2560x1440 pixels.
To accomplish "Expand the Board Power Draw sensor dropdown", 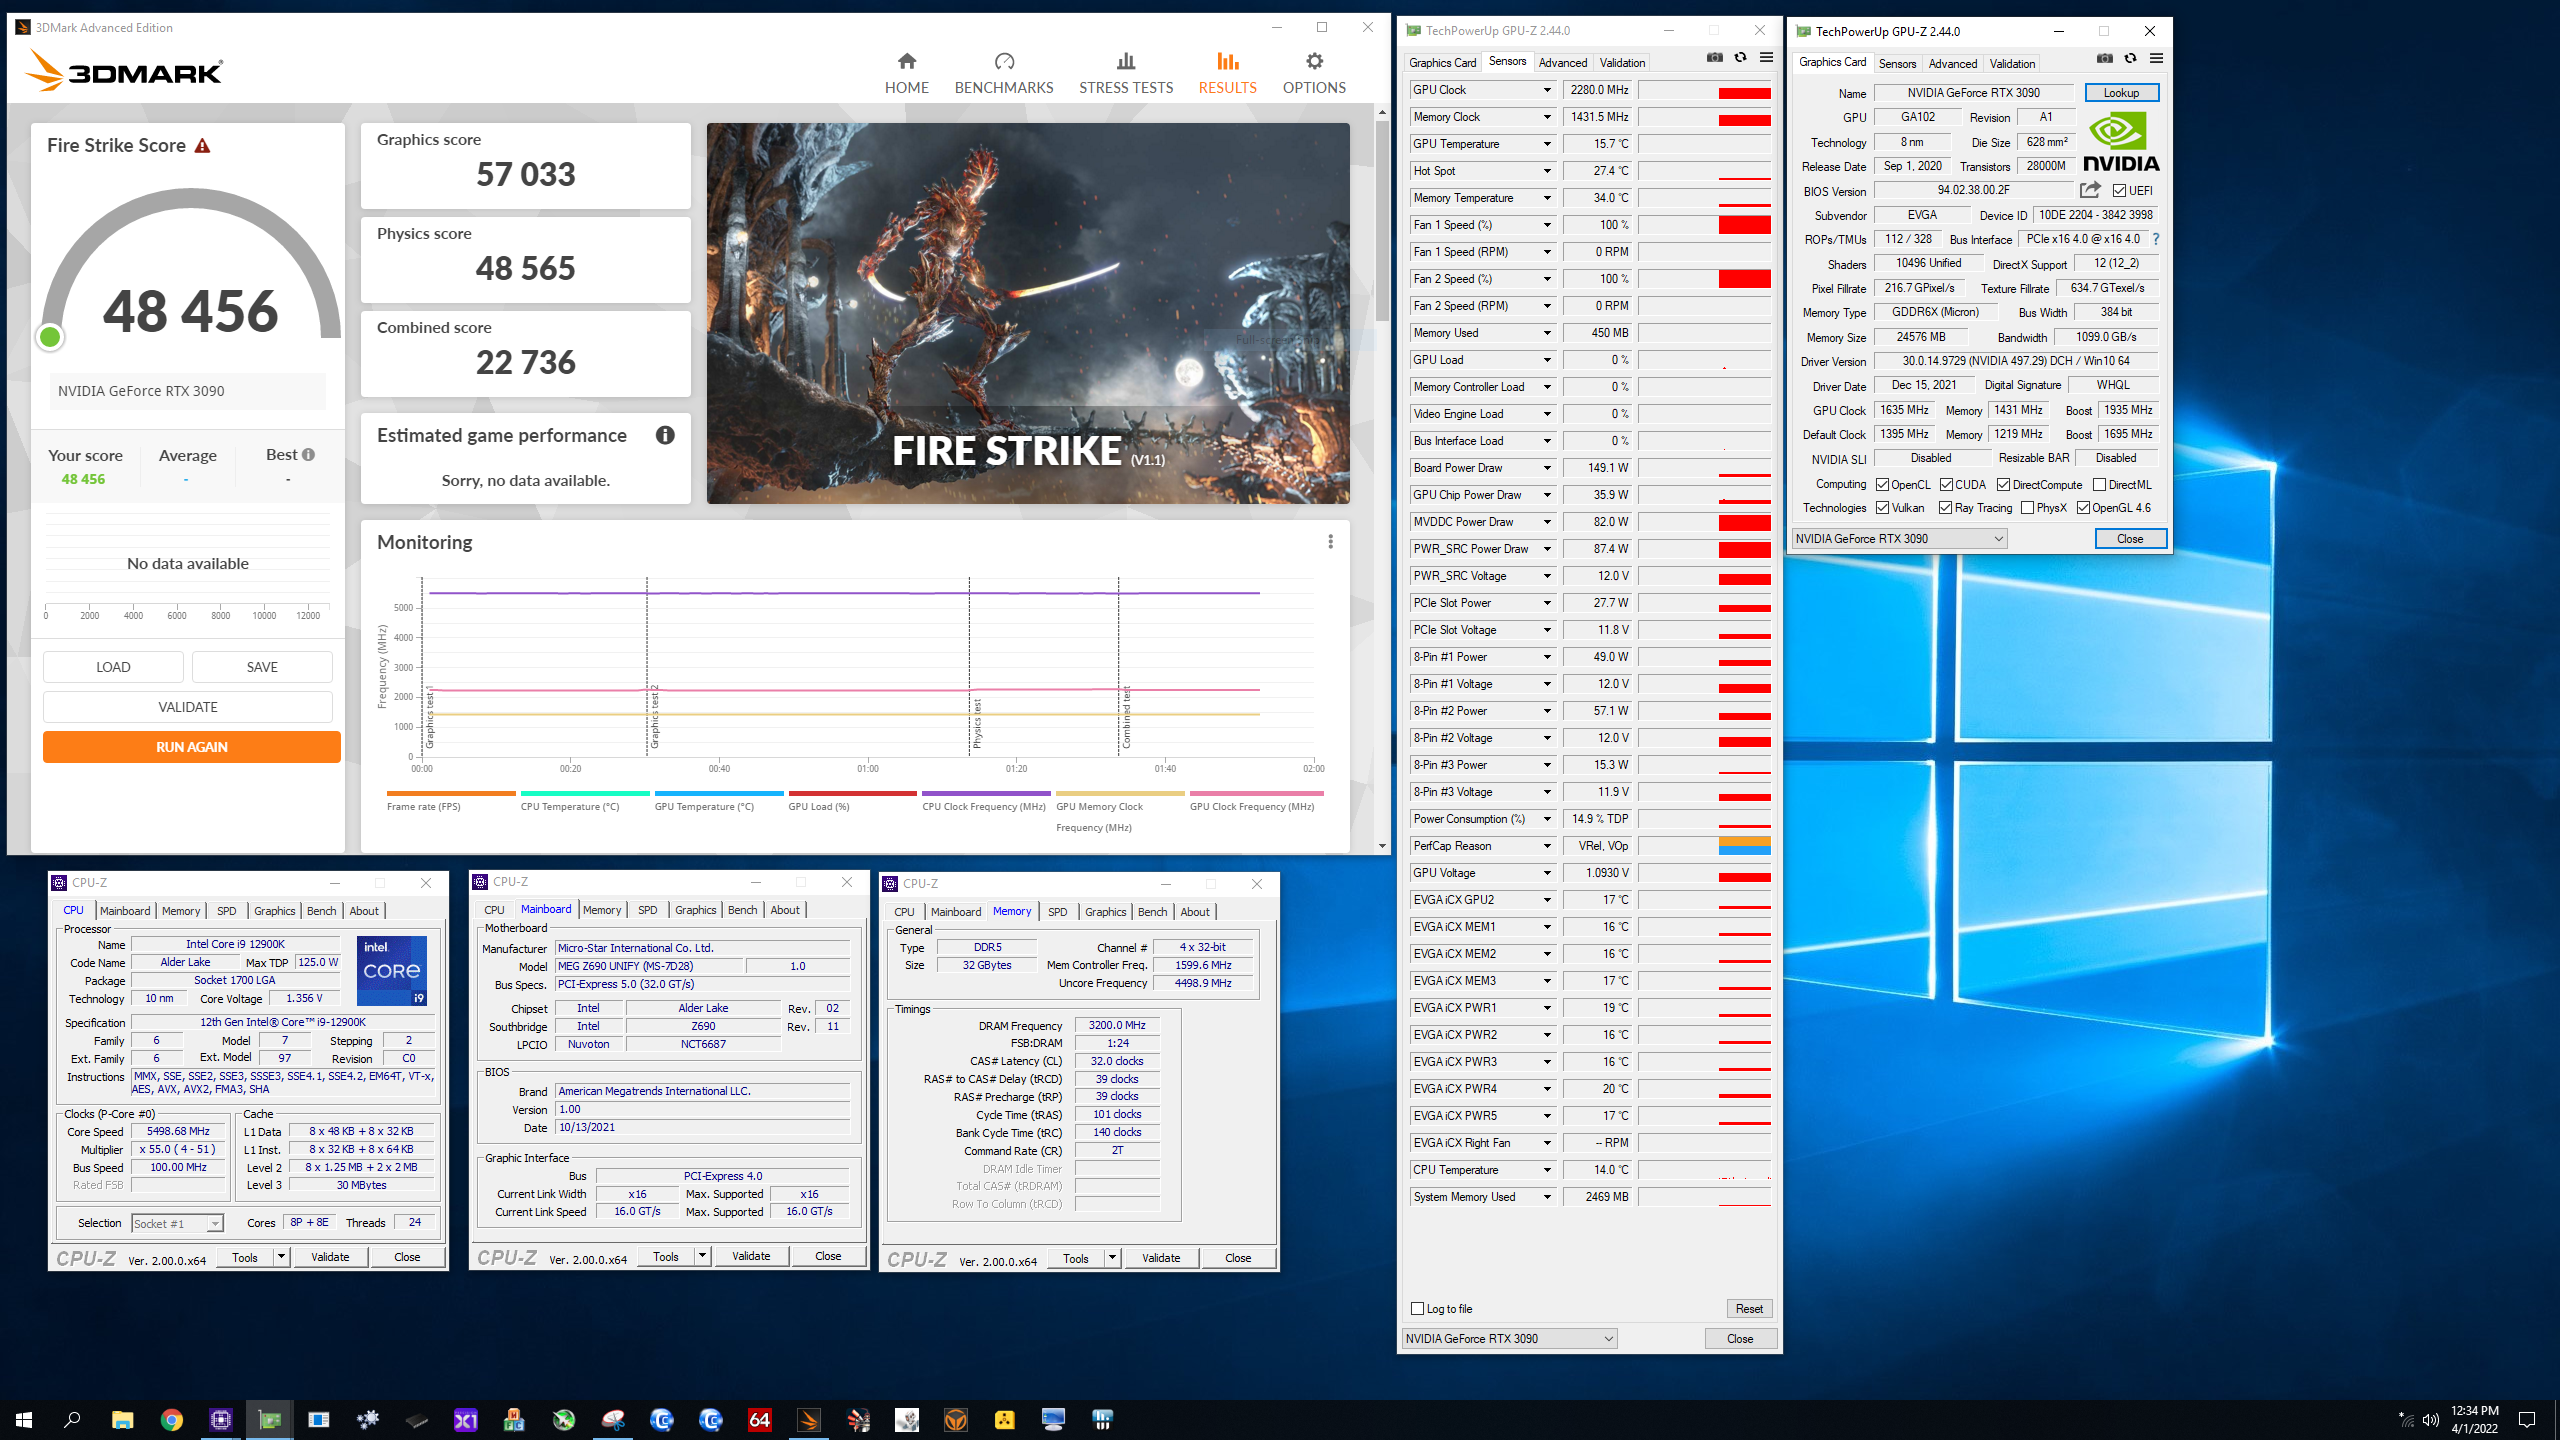I will [1547, 468].
